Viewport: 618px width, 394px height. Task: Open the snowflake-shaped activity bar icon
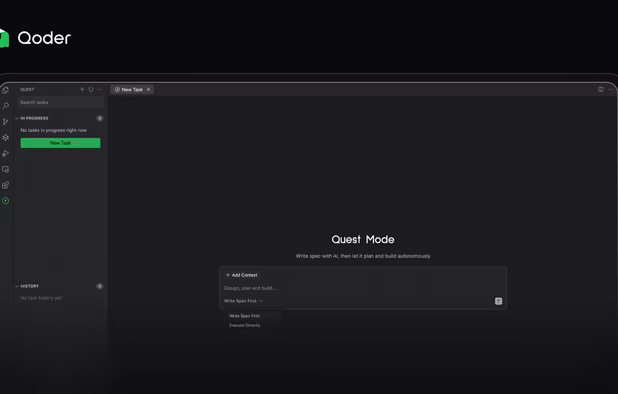click(6, 138)
